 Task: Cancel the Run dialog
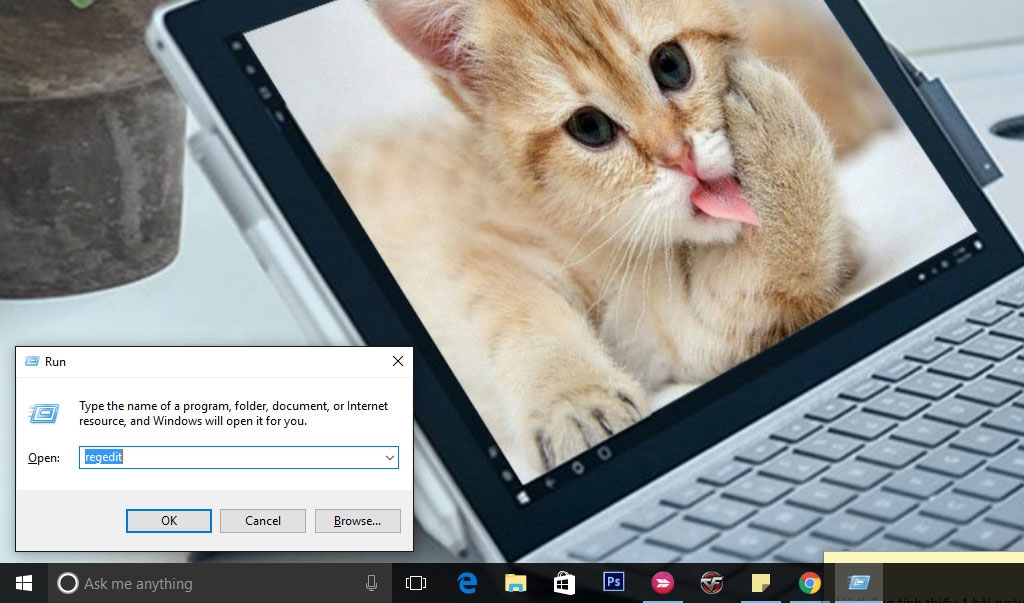click(262, 520)
